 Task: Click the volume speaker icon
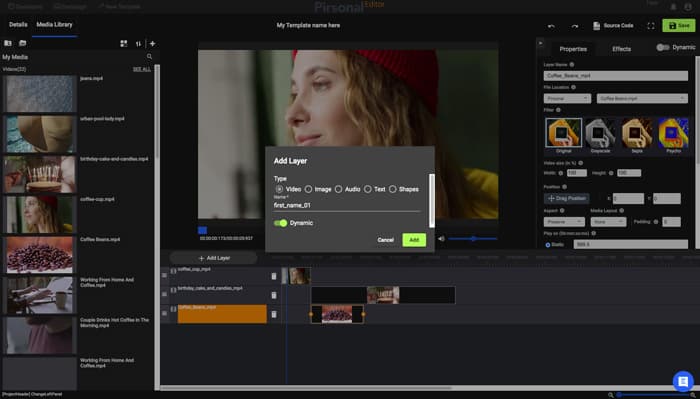441,239
